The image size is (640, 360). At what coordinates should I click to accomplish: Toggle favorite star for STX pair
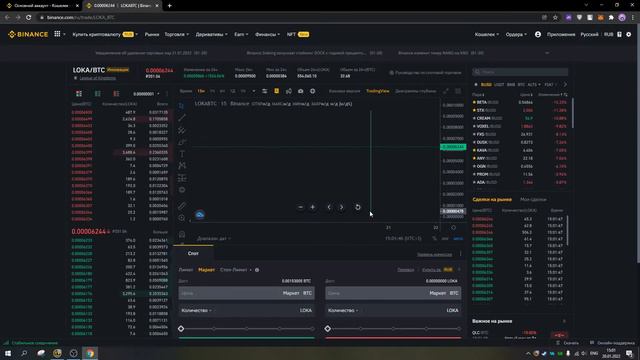coord(474,110)
